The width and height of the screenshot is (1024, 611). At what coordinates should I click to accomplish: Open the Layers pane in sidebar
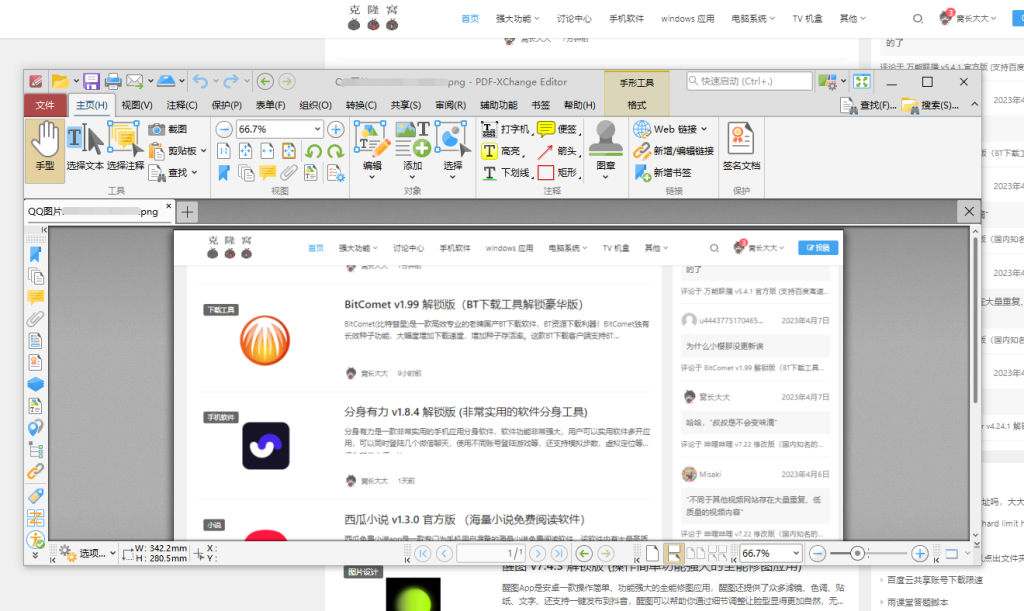pyautogui.click(x=35, y=384)
